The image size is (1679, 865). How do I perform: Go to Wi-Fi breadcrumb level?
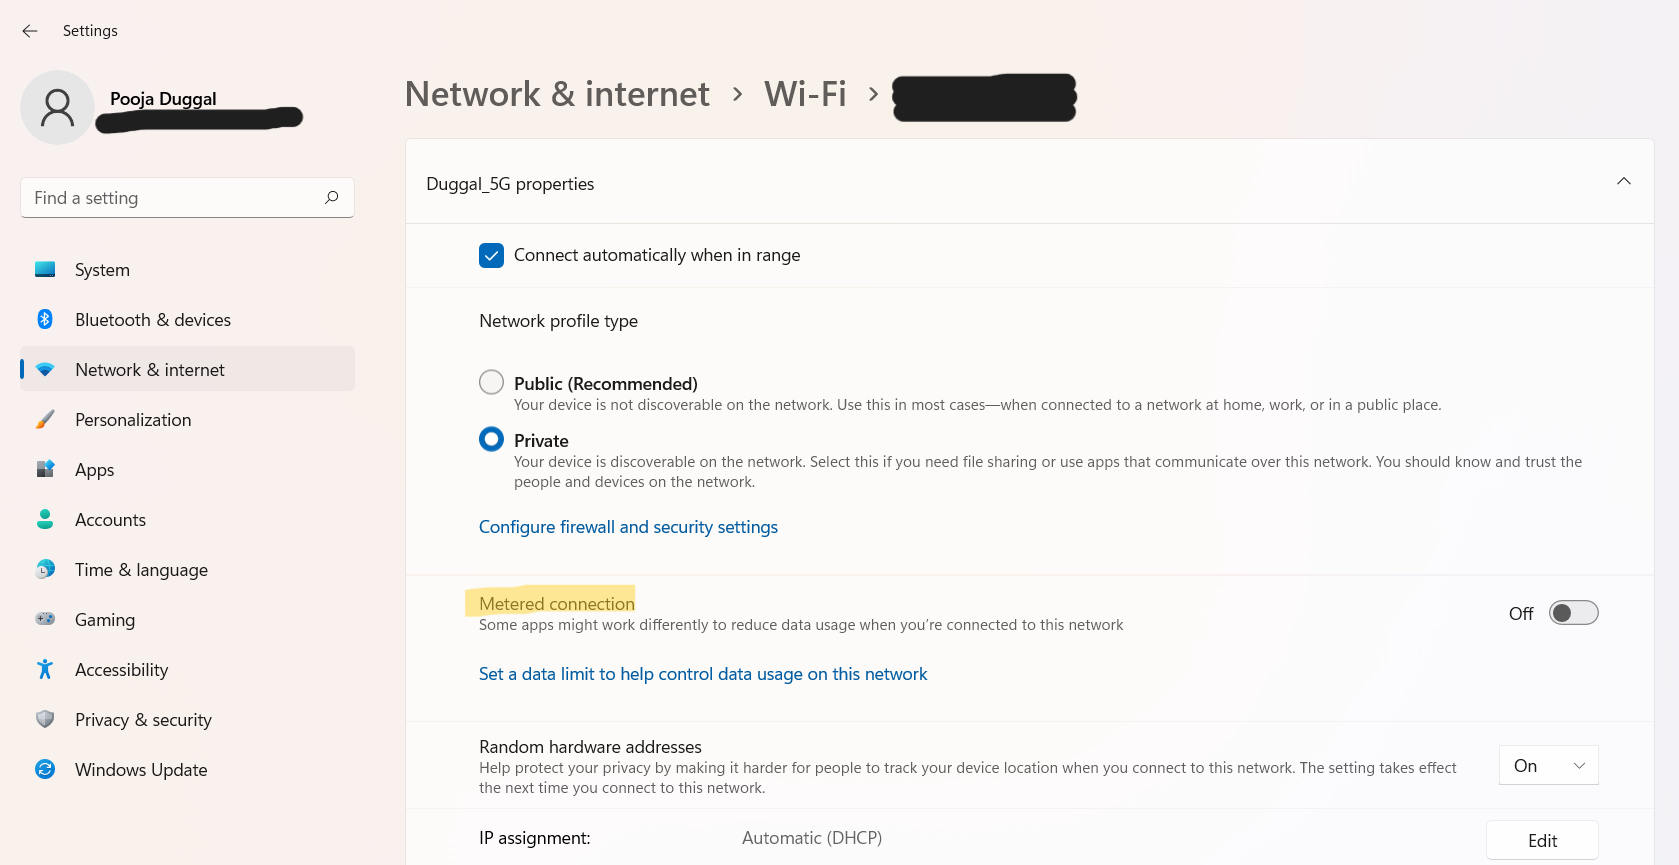pyautogui.click(x=805, y=94)
